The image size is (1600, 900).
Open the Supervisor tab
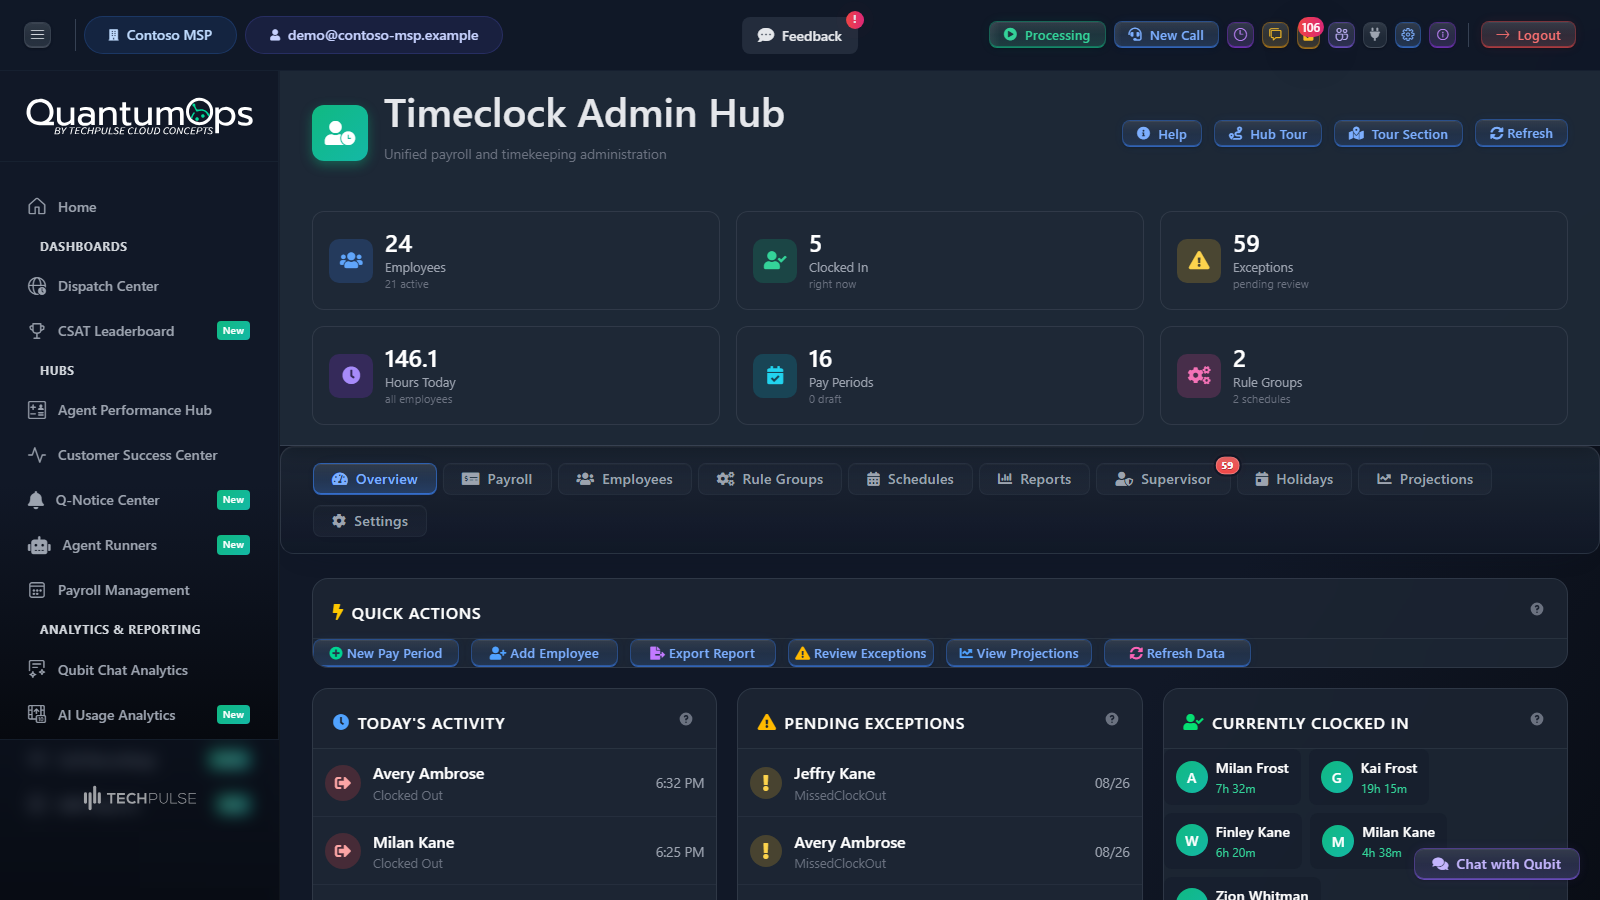[x=1163, y=479]
